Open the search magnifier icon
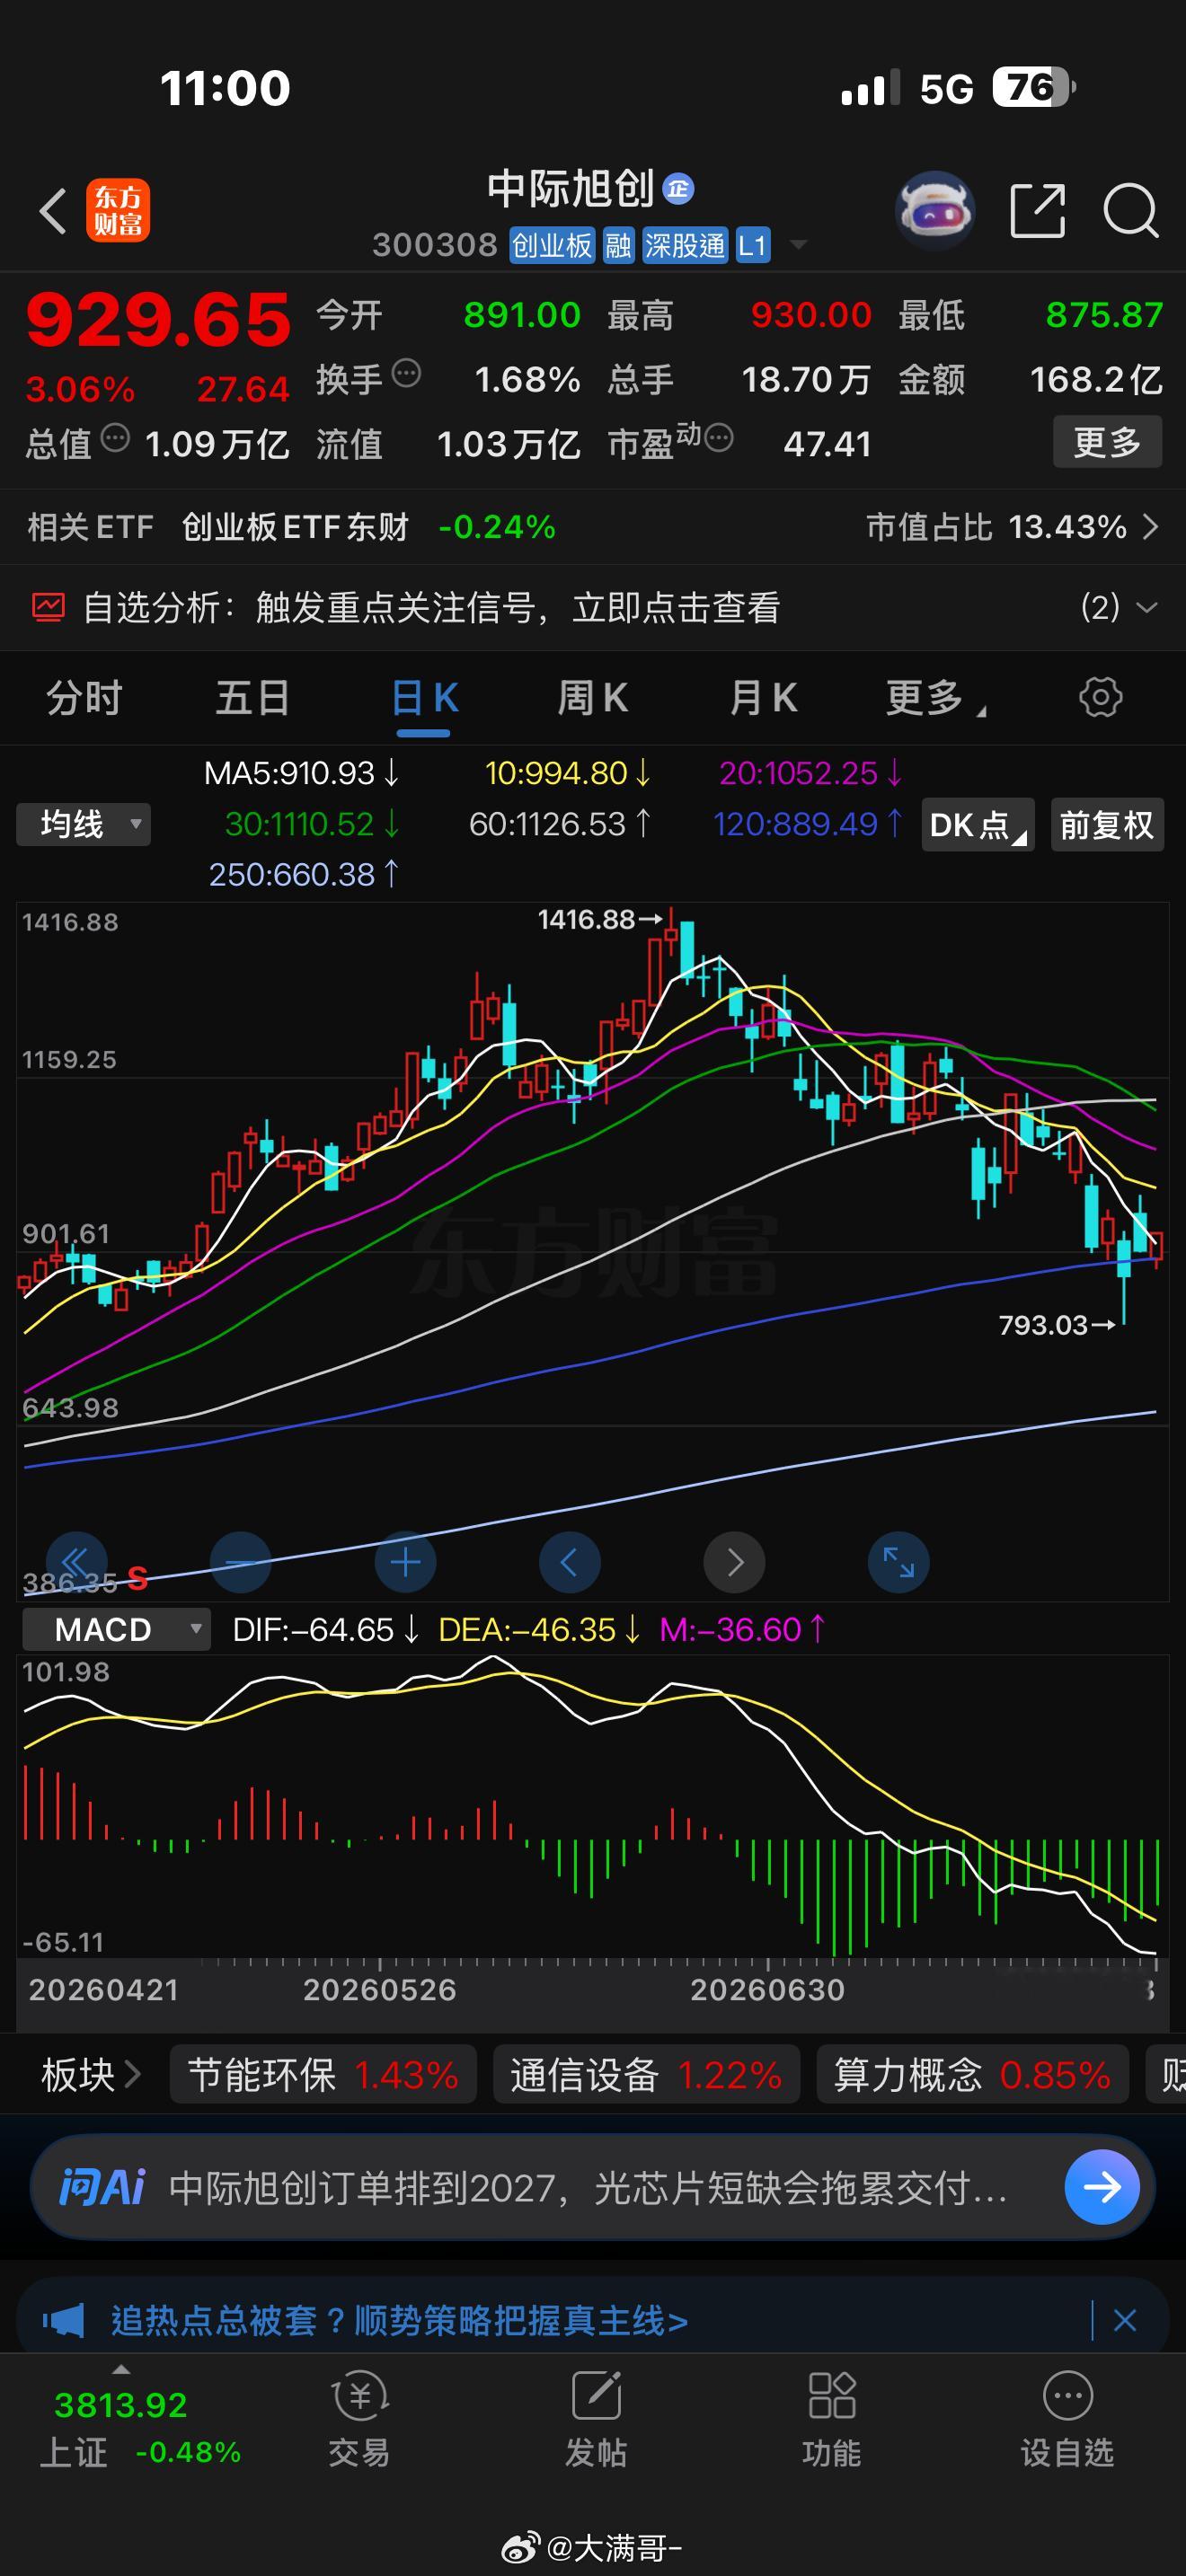This screenshot has width=1186, height=2576. coord(1131,211)
